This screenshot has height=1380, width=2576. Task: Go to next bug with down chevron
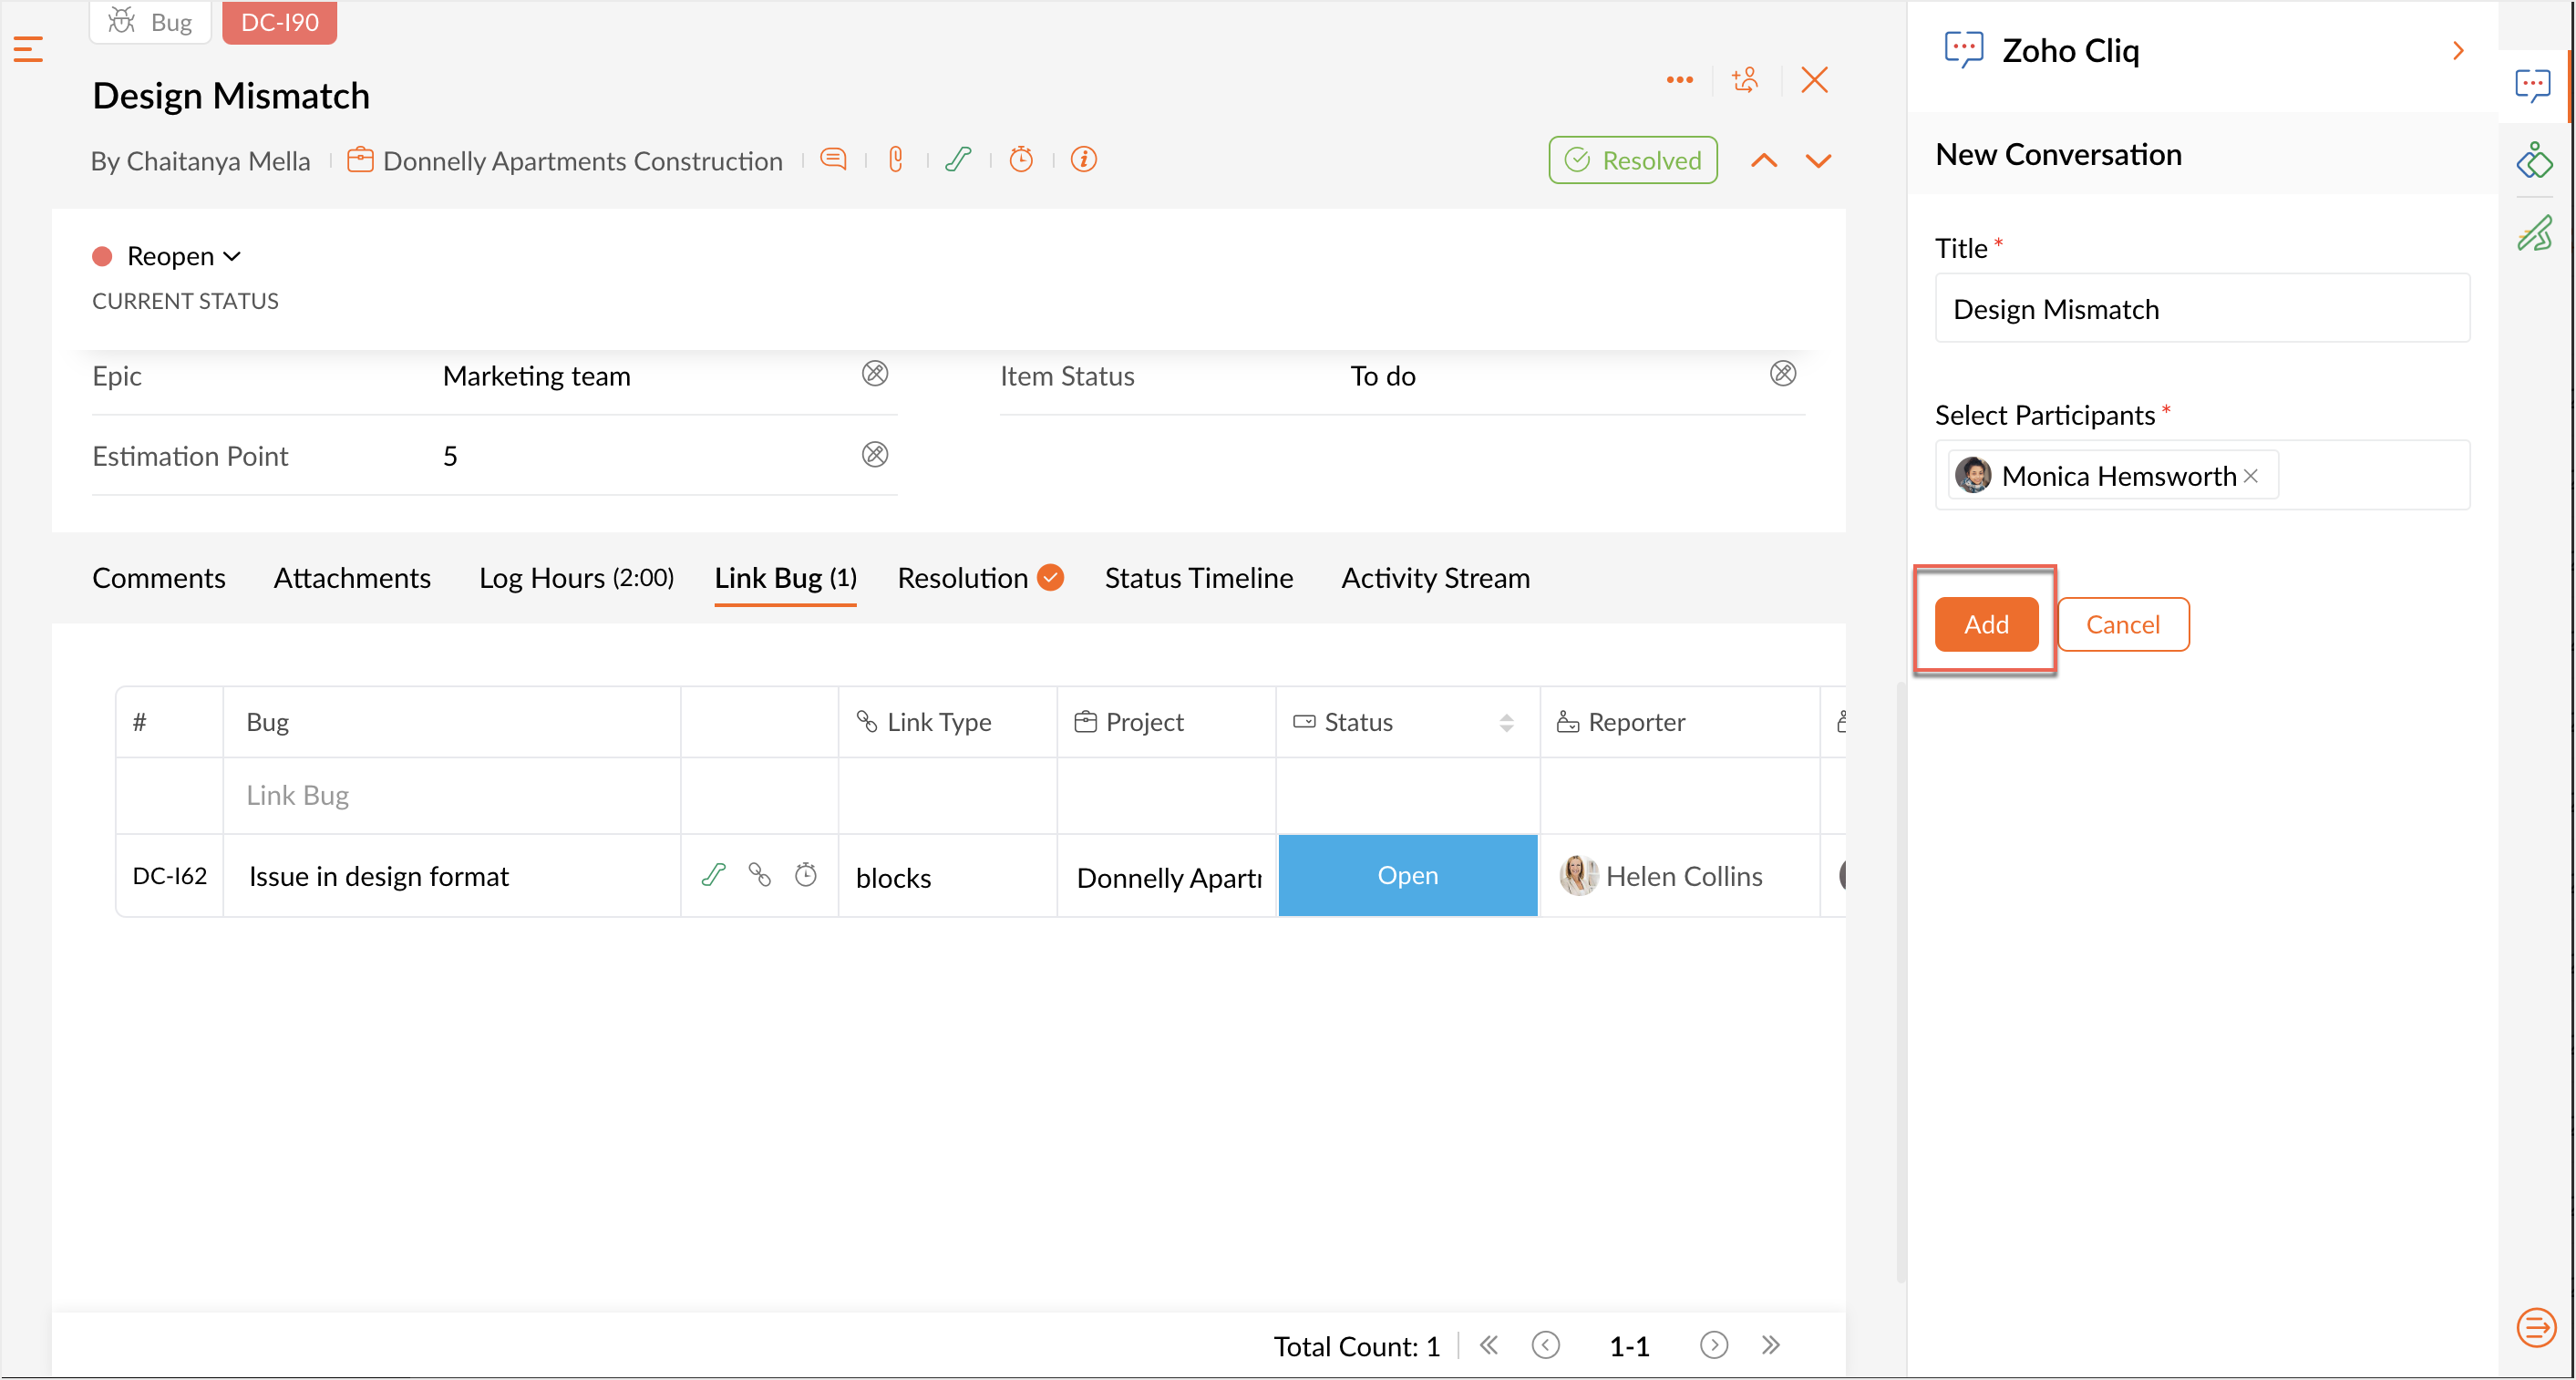[1819, 161]
